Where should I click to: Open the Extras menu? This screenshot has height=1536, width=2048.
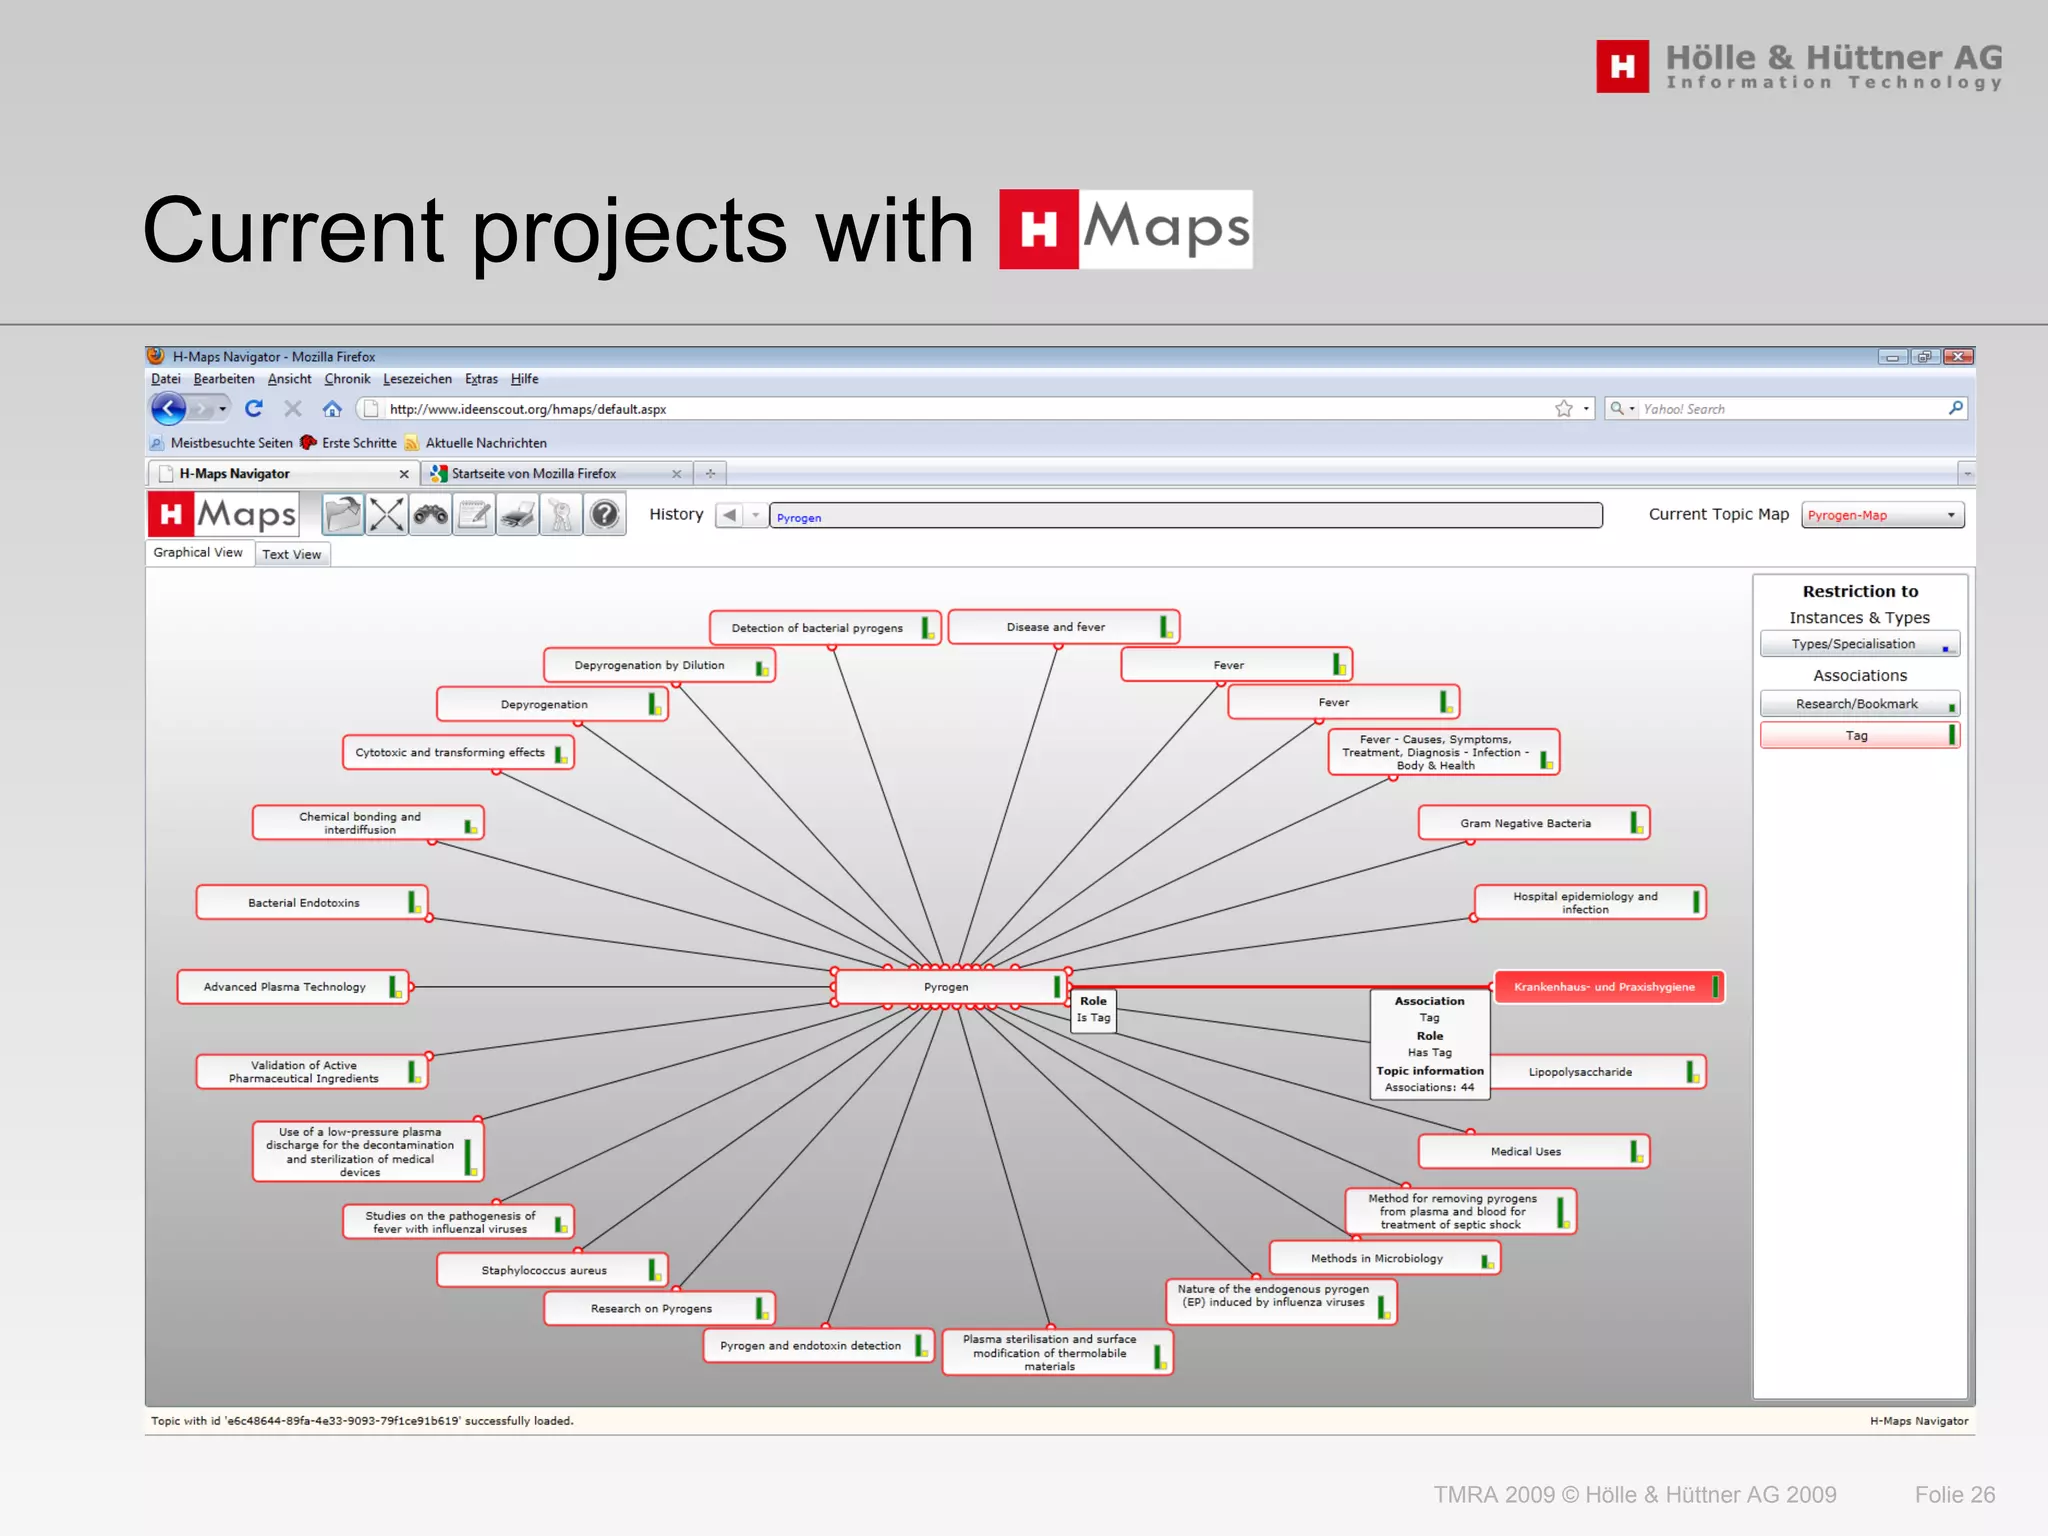coord(481,379)
